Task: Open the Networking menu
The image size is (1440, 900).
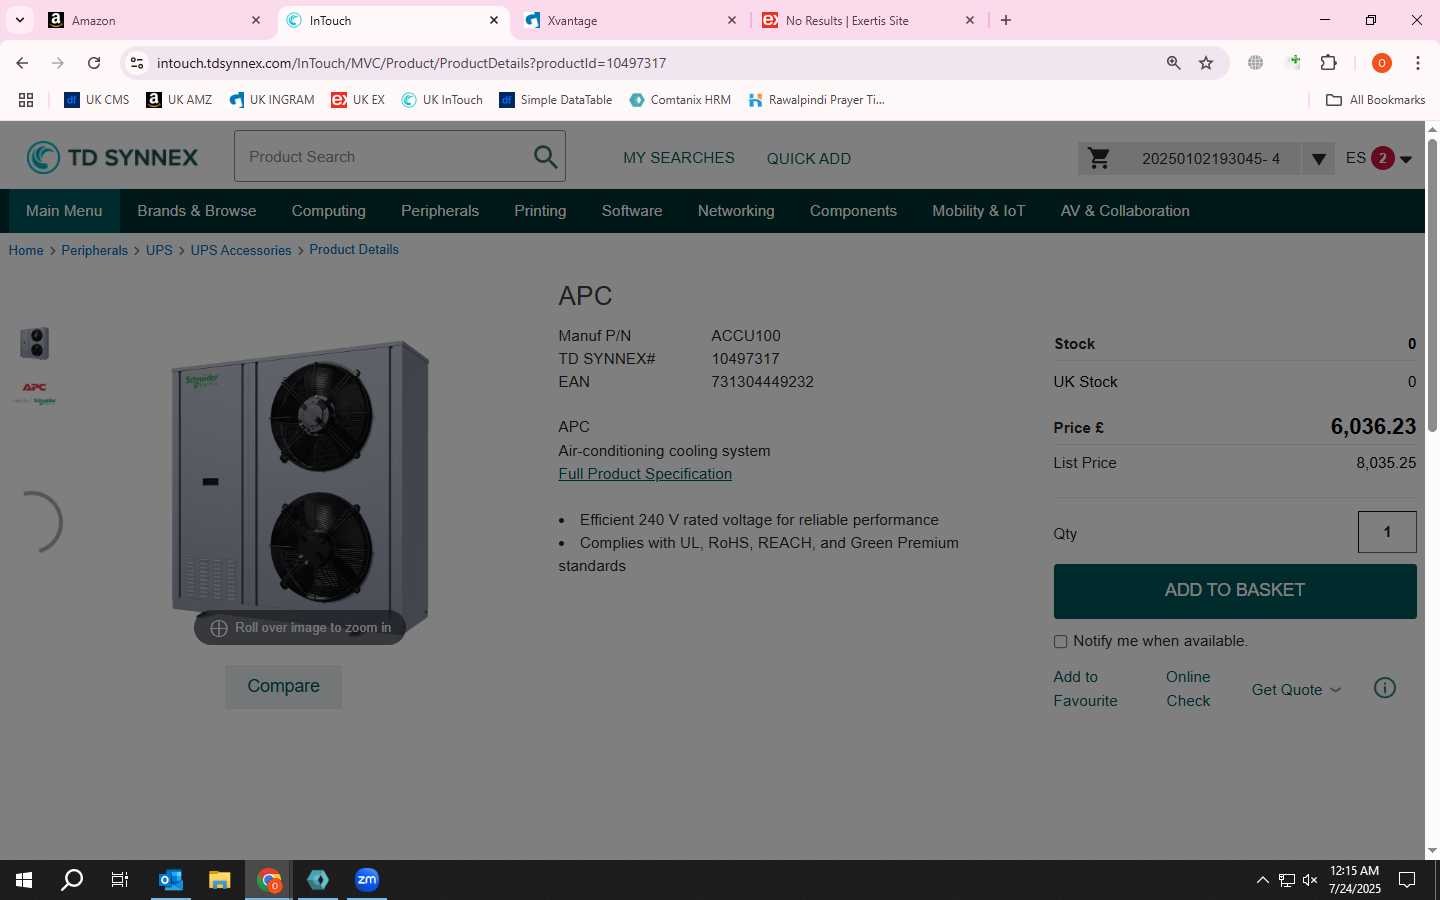Action: point(736,211)
